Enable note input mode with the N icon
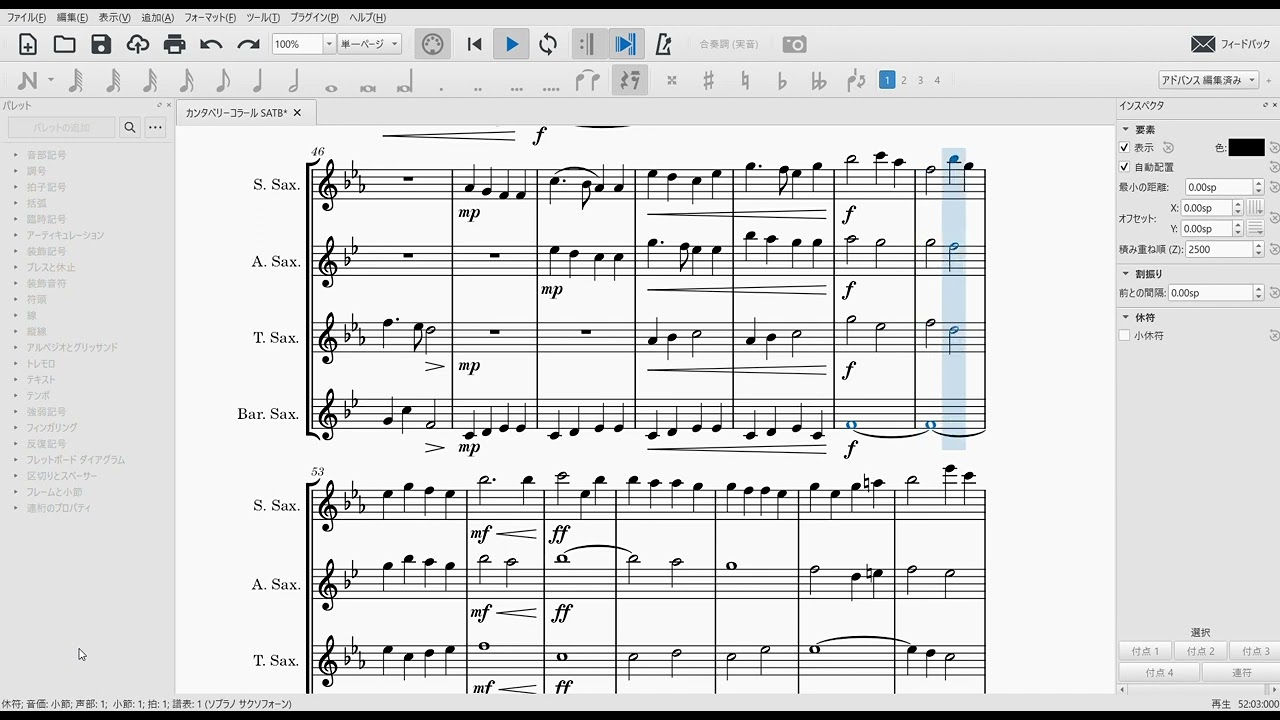1280x720 pixels. (28, 81)
